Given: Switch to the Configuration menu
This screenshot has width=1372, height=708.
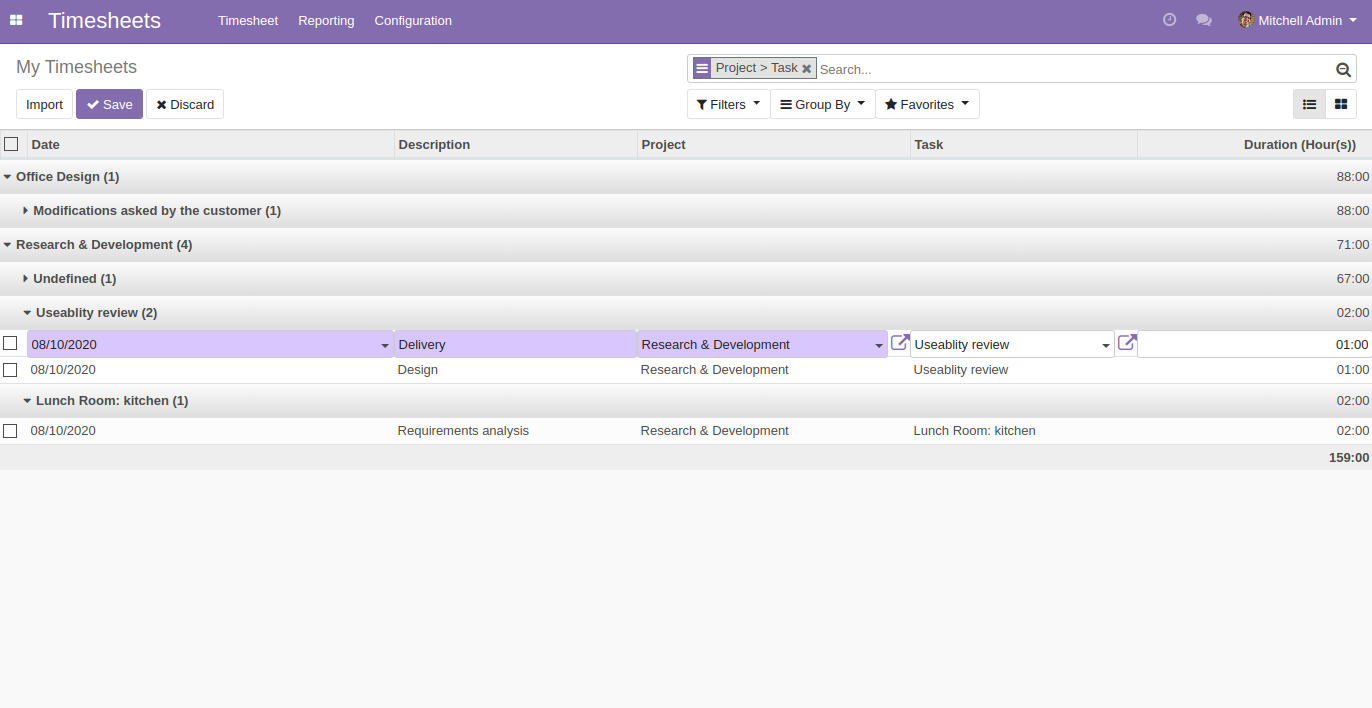Looking at the screenshot, I should point(413,20).
